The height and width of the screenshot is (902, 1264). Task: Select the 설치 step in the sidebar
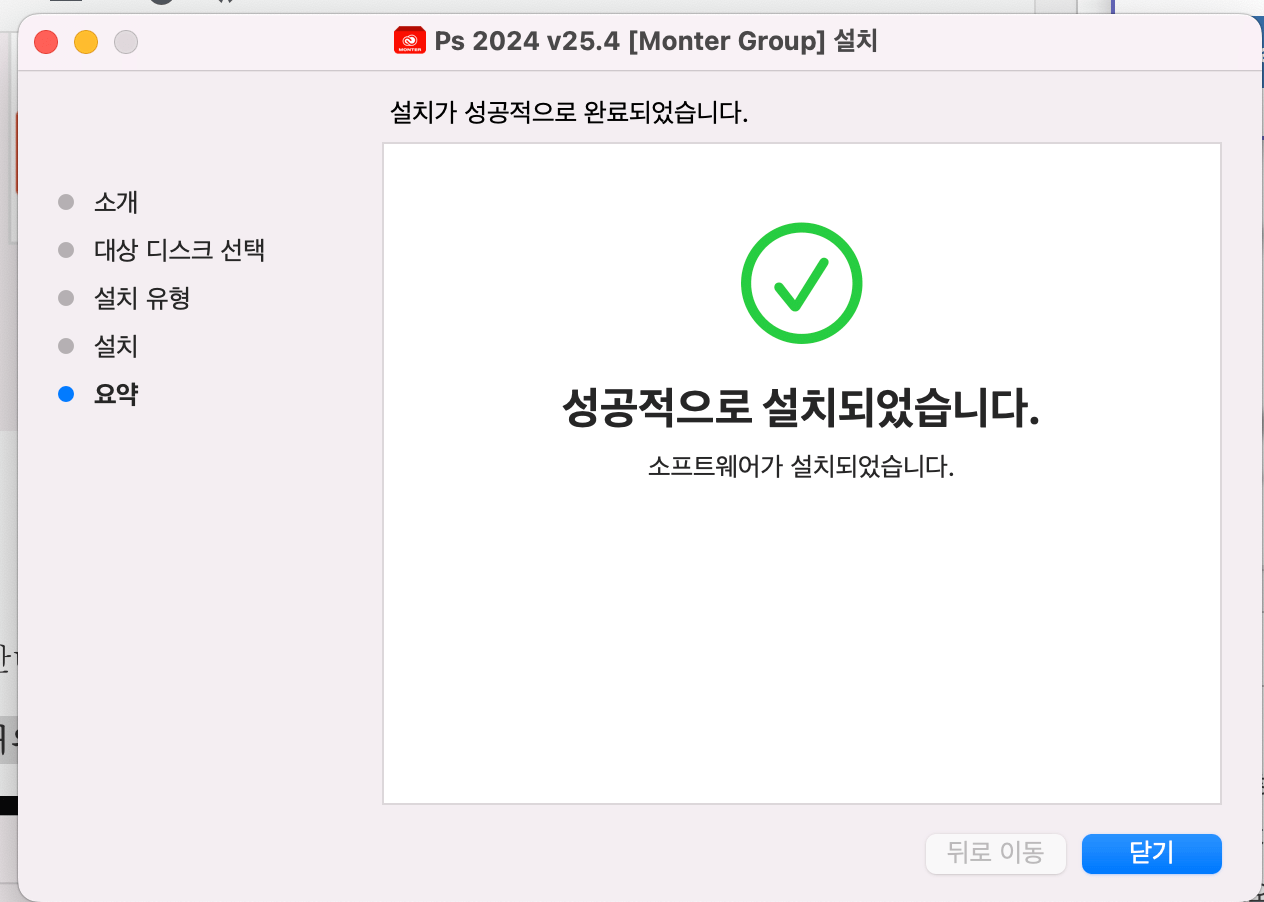[x=113, y=346]
